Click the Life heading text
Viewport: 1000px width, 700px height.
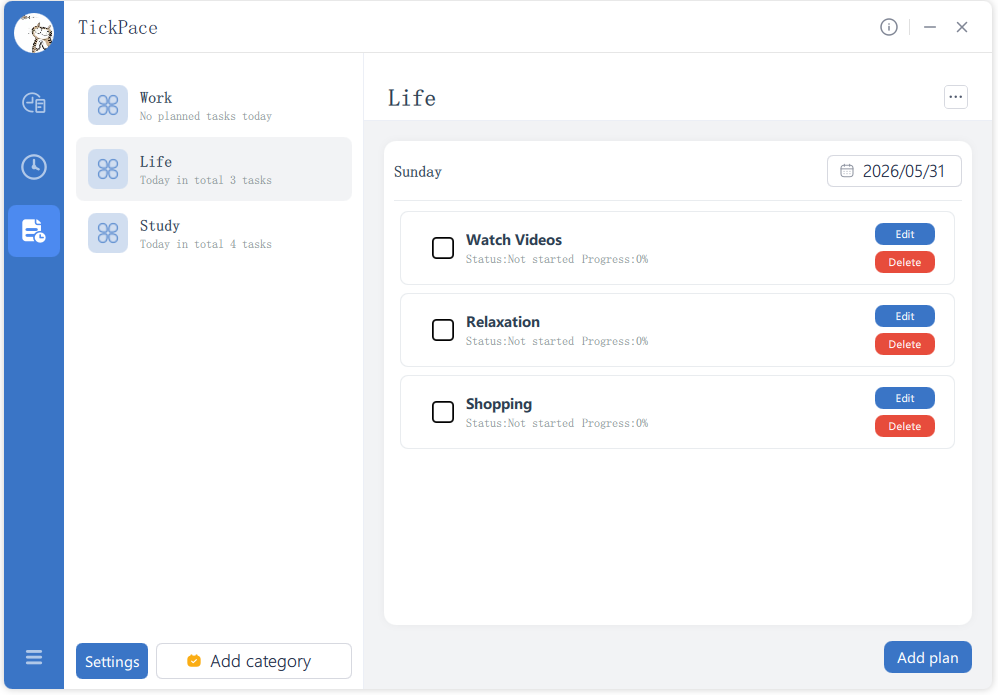tap(412, 98)
